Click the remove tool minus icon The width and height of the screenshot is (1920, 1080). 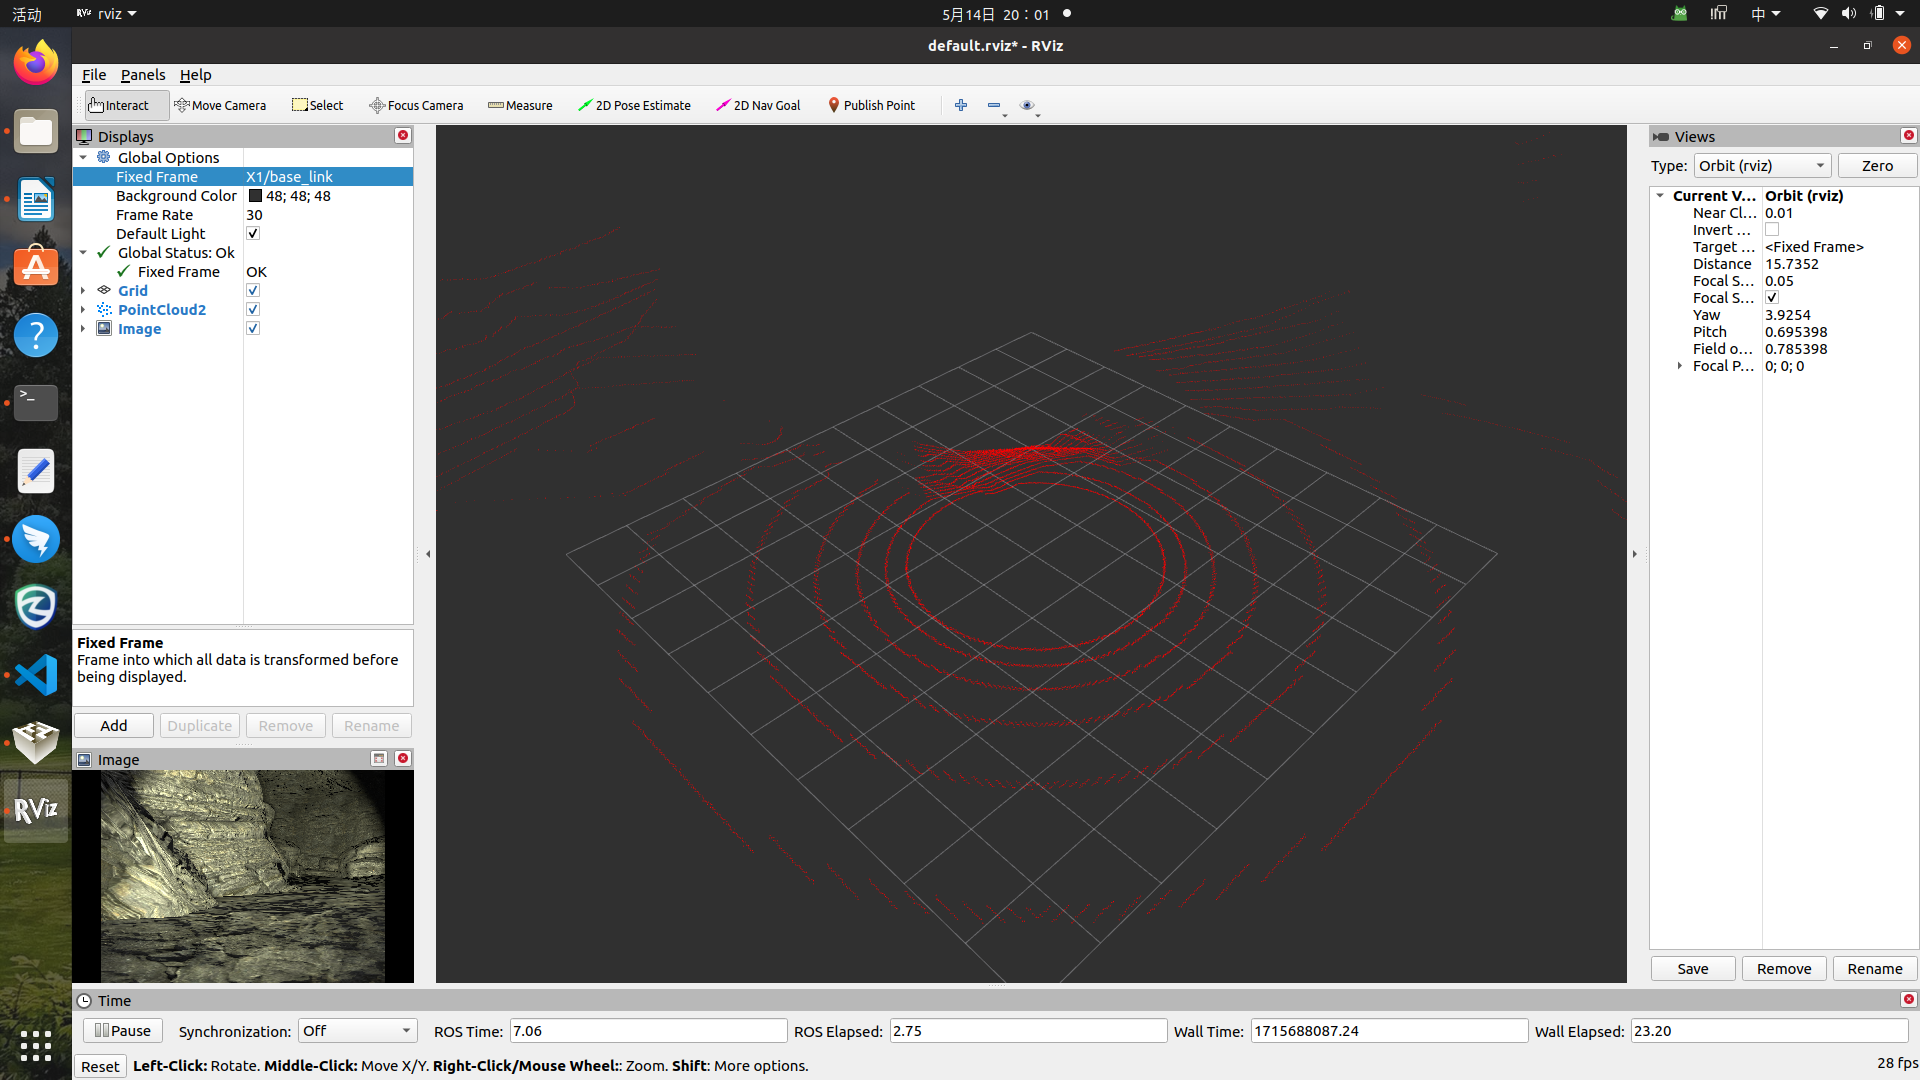point(994,105)
